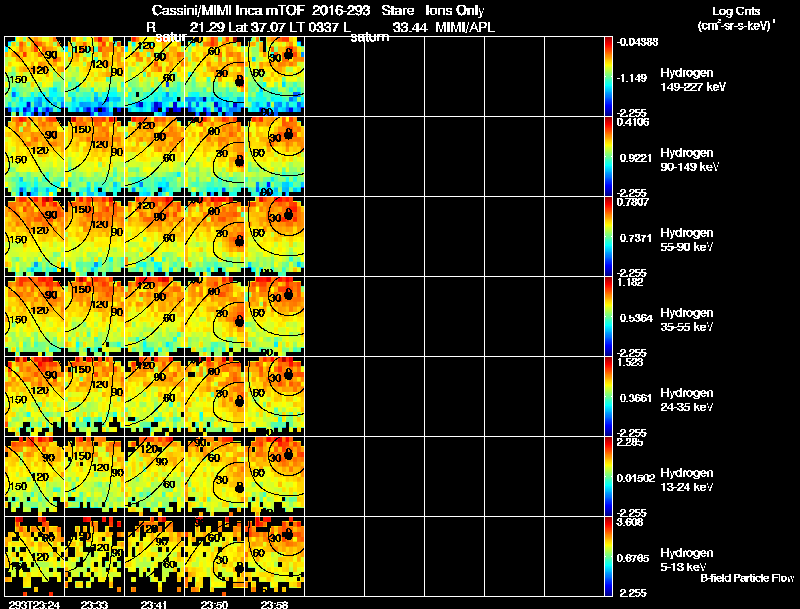
Task: Select the 5-13 keV panel at 293T23:24
Action: coord(35,556)
